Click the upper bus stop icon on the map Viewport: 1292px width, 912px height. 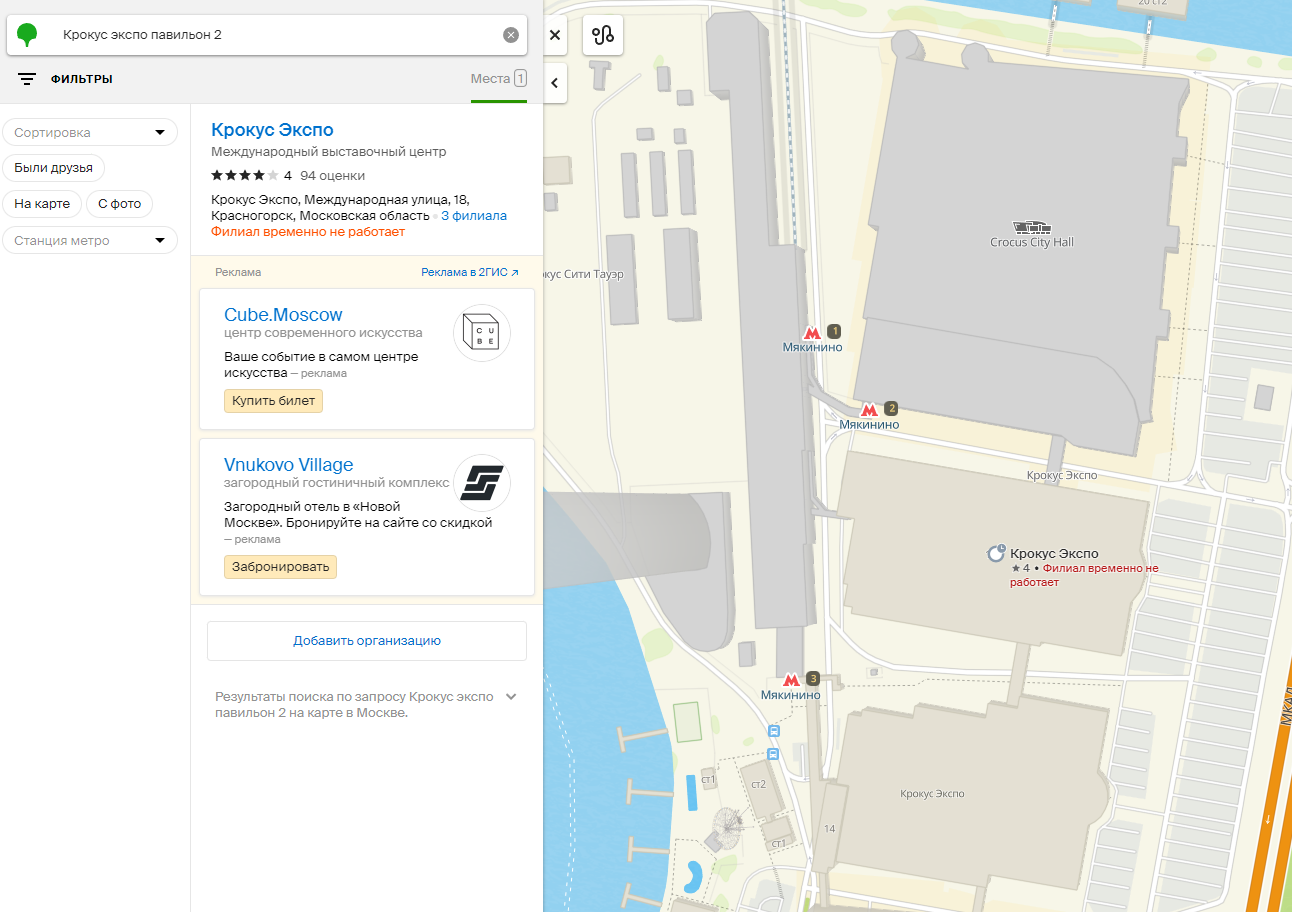pos(773,733)
